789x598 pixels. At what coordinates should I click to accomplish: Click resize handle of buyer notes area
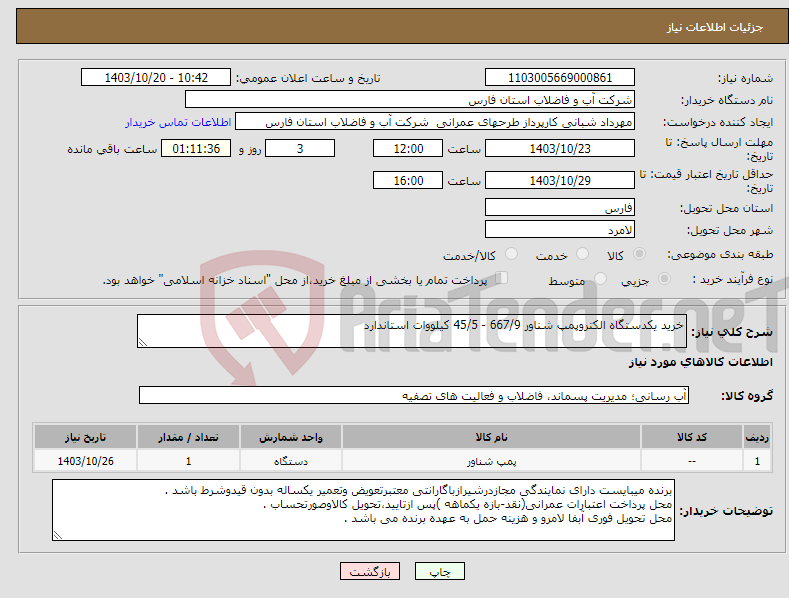(x=58, y=536)
